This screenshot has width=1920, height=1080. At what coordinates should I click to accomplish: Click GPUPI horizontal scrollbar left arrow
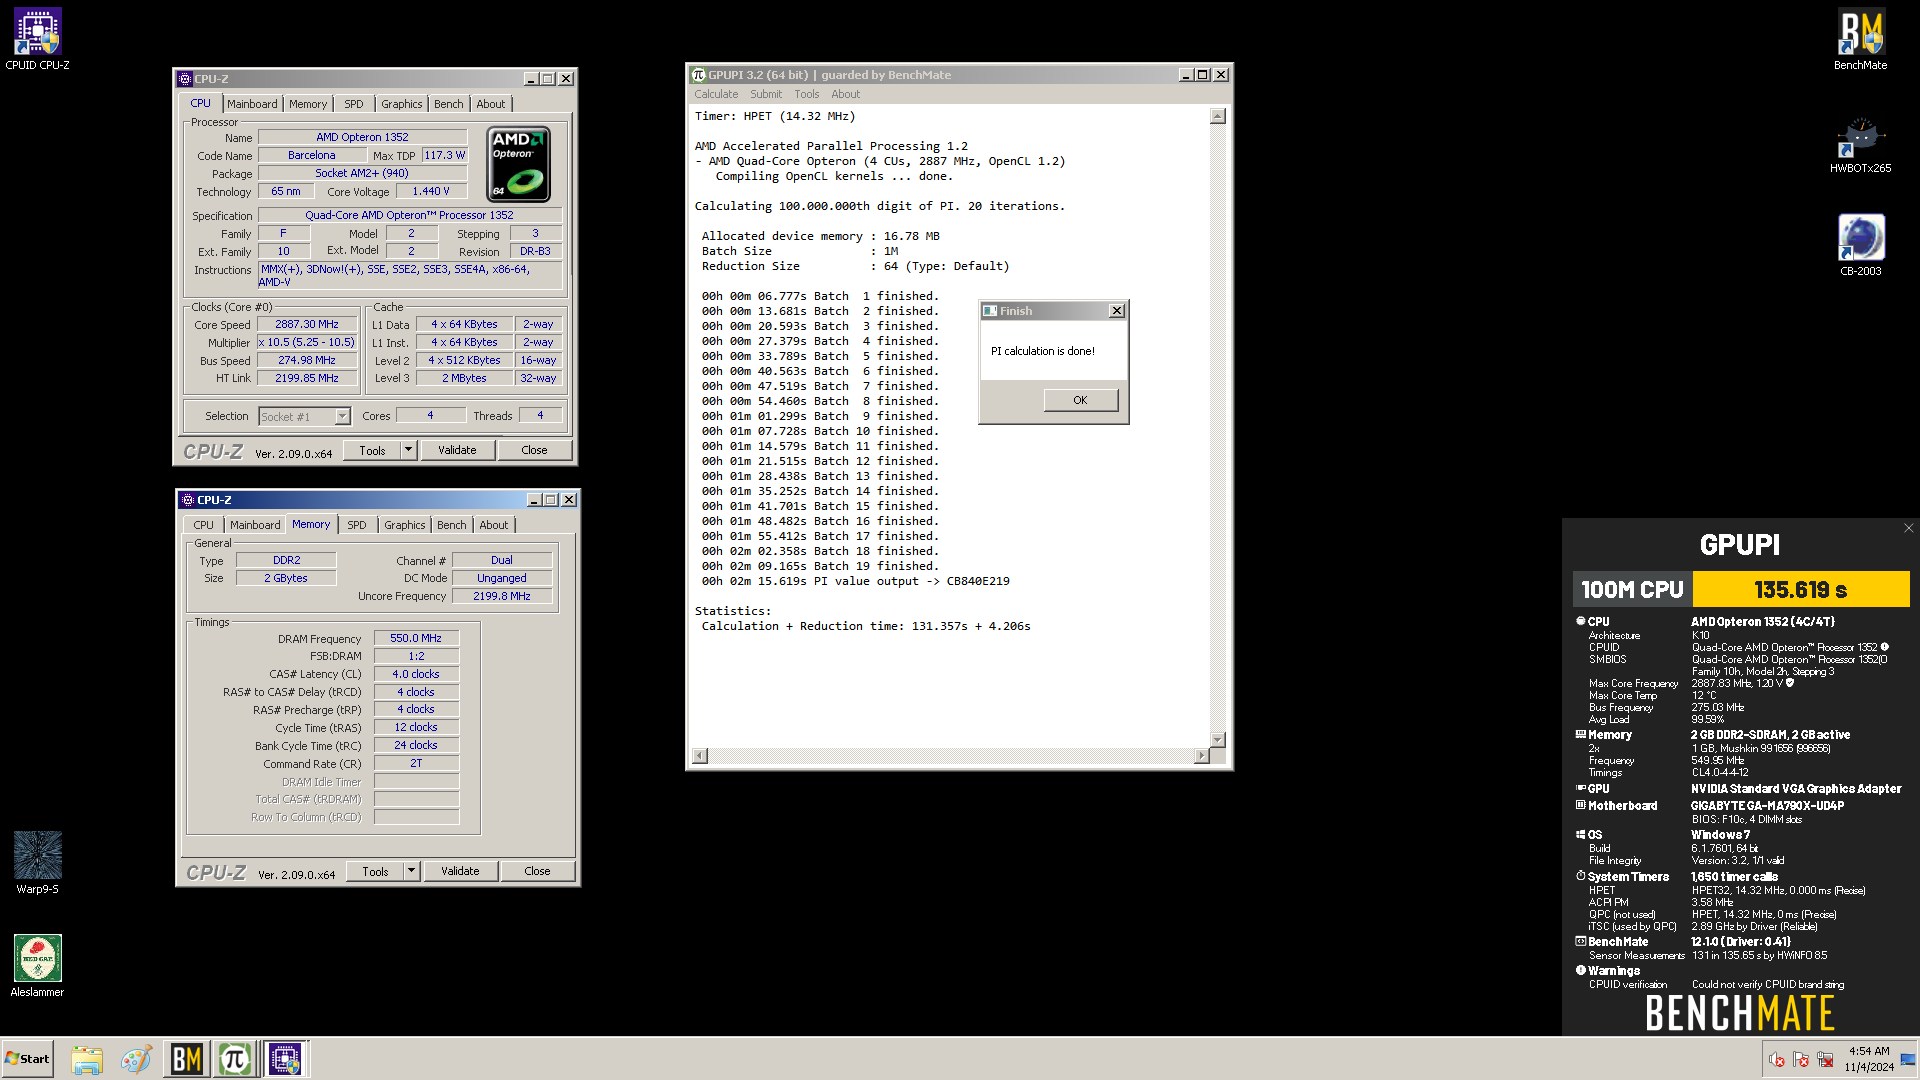[700, 756]
